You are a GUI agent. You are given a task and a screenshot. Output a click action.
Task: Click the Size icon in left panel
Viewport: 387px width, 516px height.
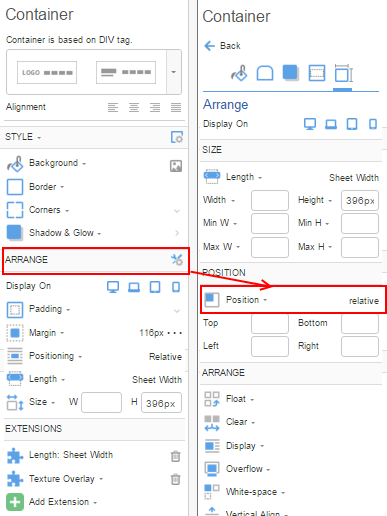(x=15, y=402)
